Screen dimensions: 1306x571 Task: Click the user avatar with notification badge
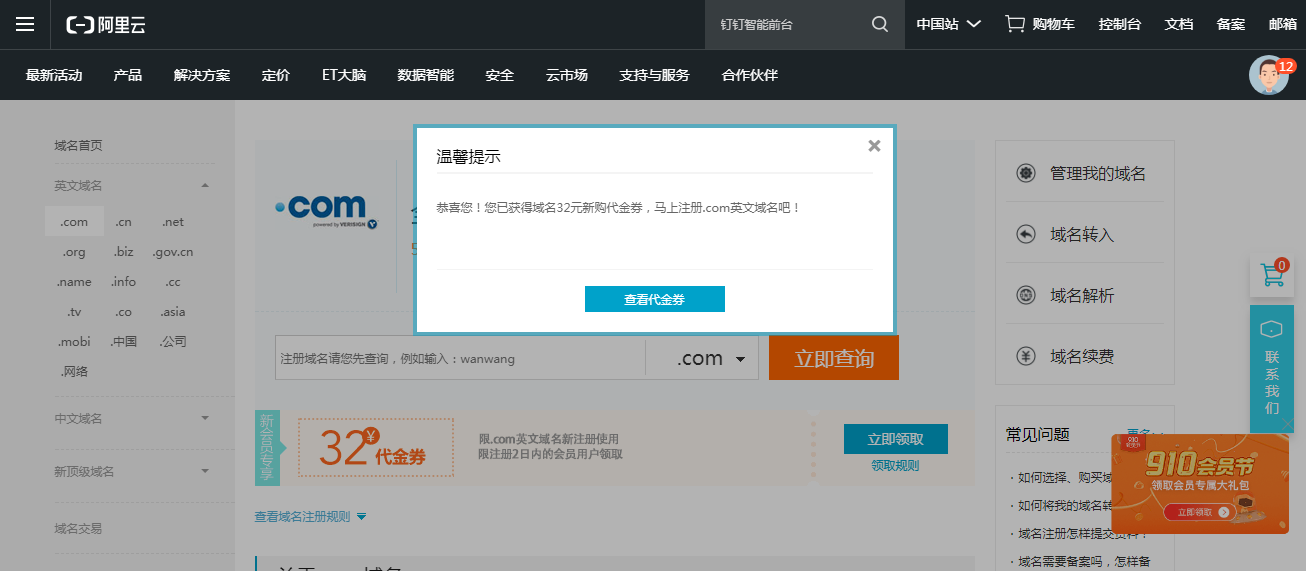(x=1269, y=76)
